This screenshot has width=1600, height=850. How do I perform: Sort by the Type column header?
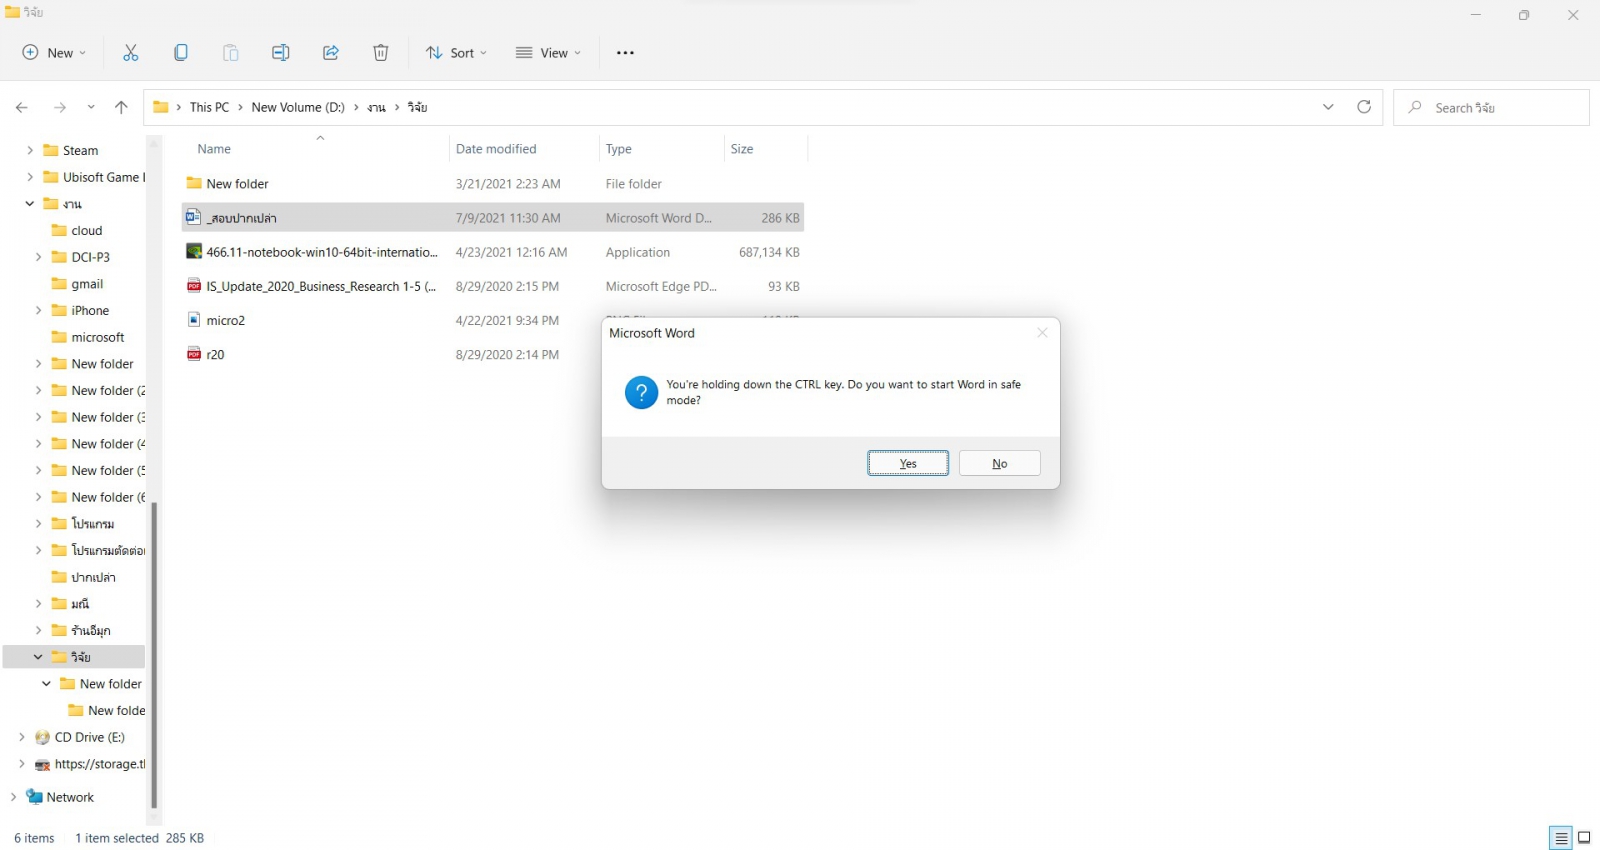618,149
